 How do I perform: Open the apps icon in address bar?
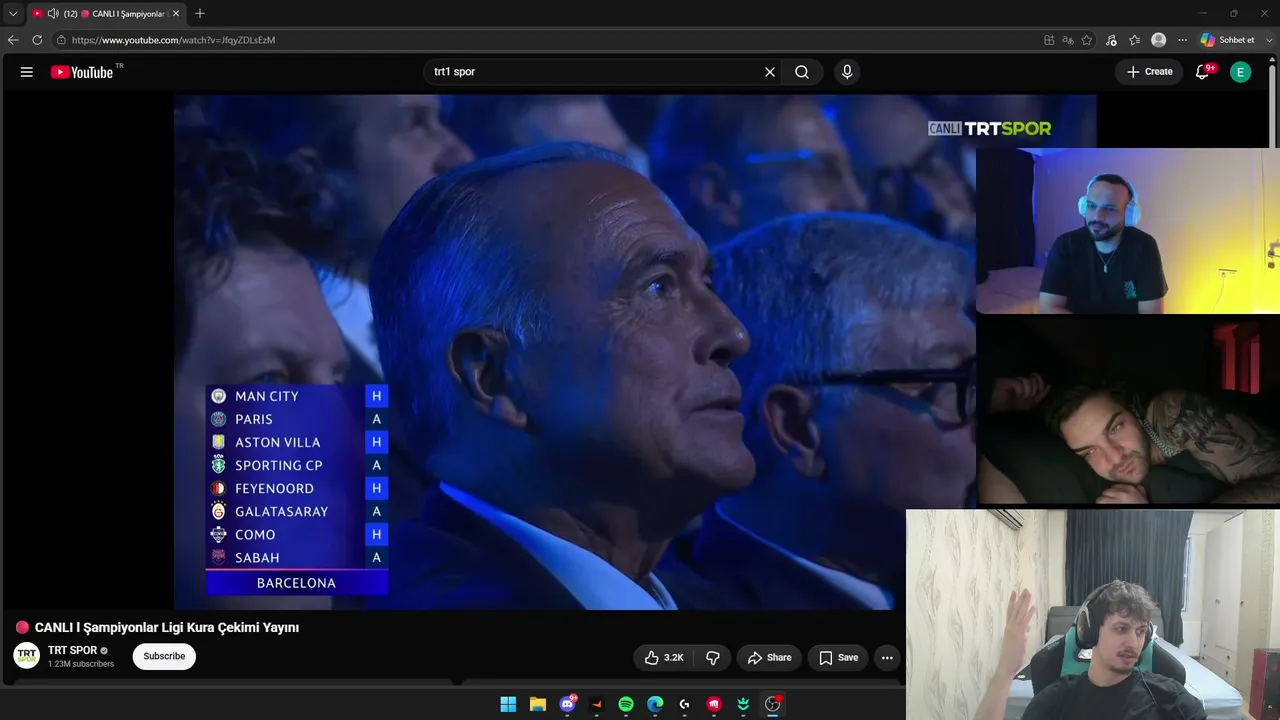[1049, 40]
